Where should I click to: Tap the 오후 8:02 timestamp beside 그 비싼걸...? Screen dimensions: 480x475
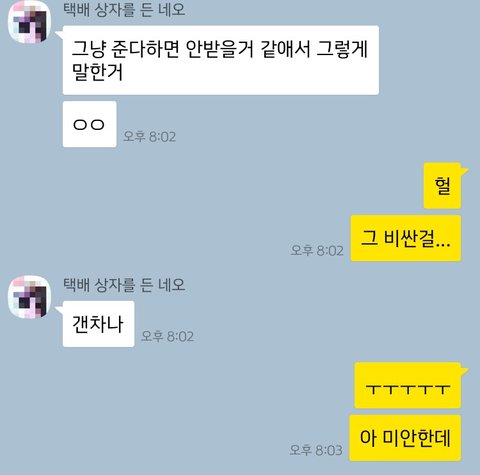click(317, 251)
